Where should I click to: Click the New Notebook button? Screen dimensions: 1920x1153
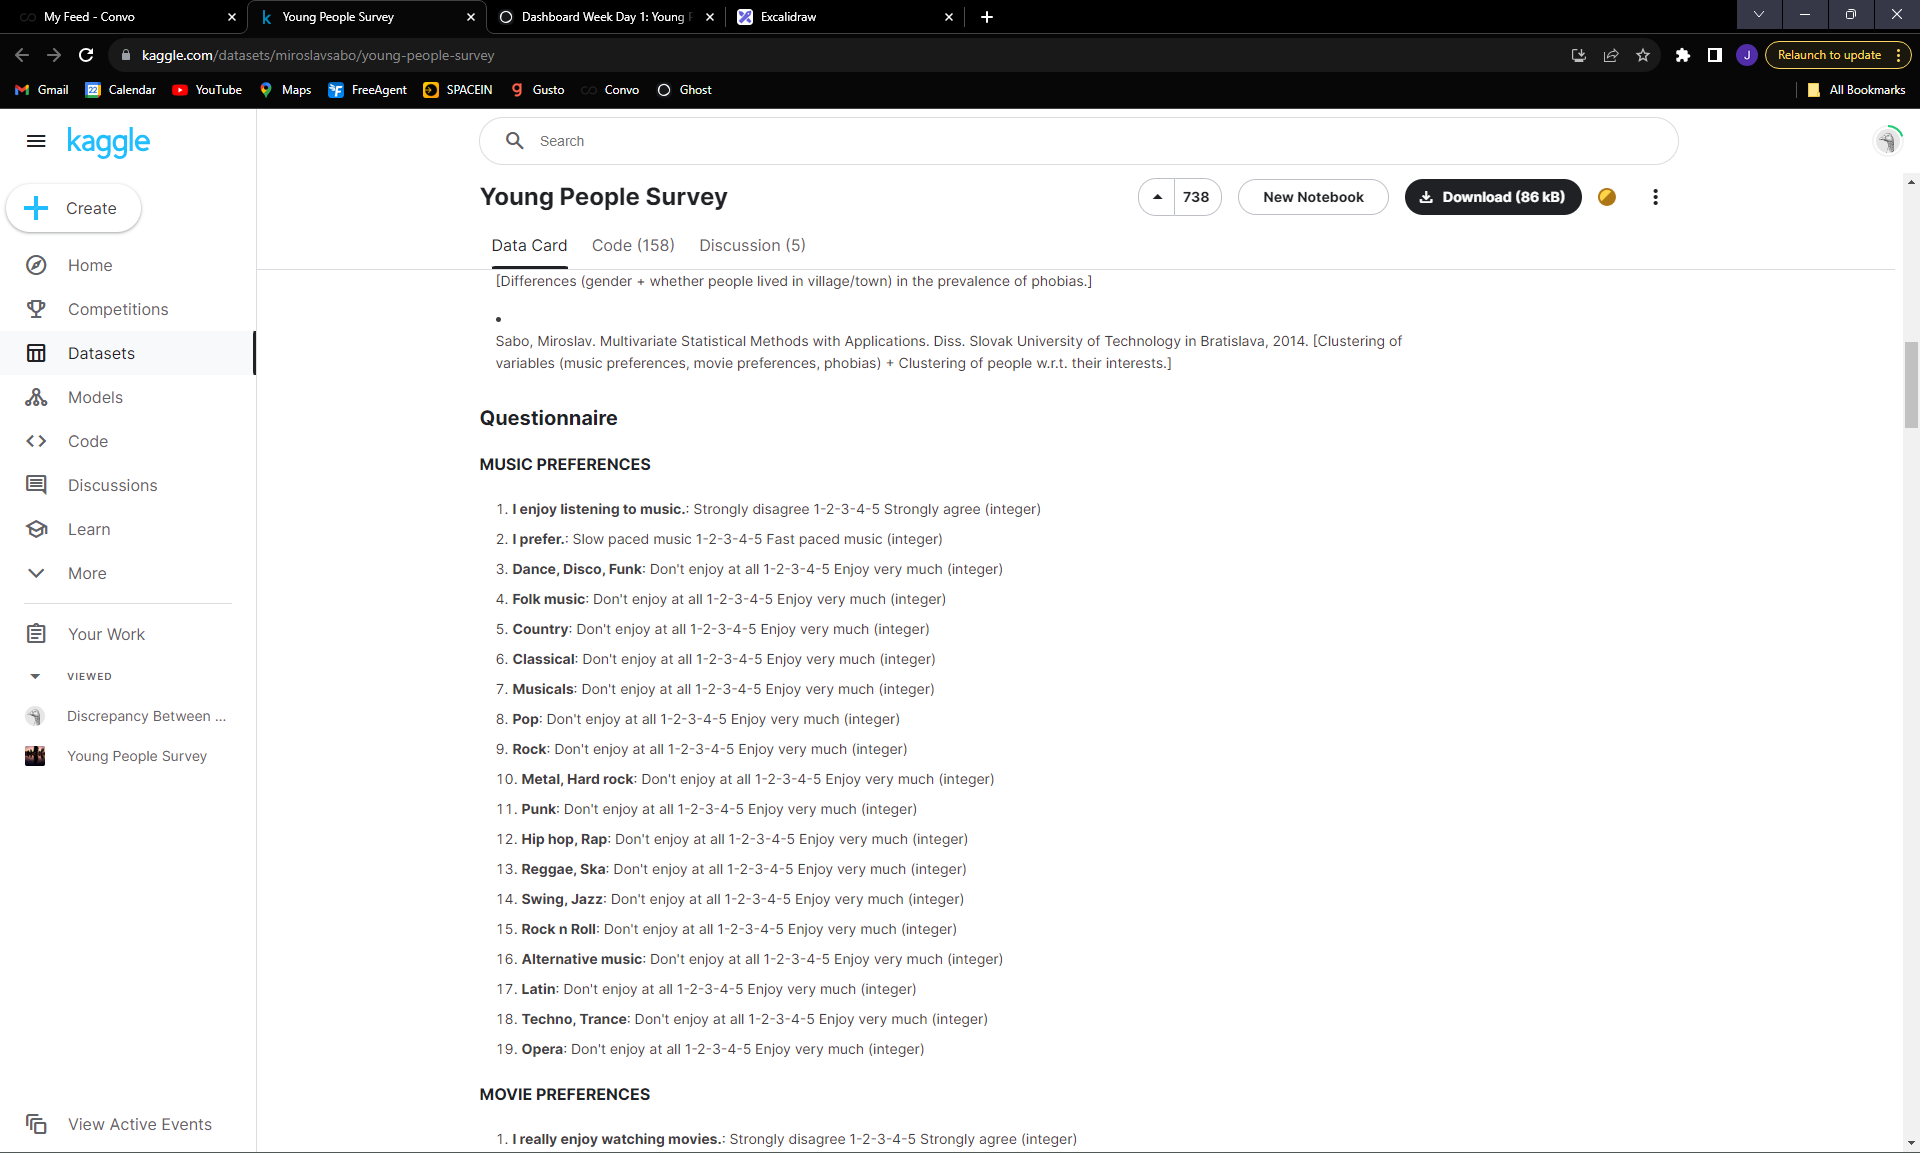tap(1312, 197)
